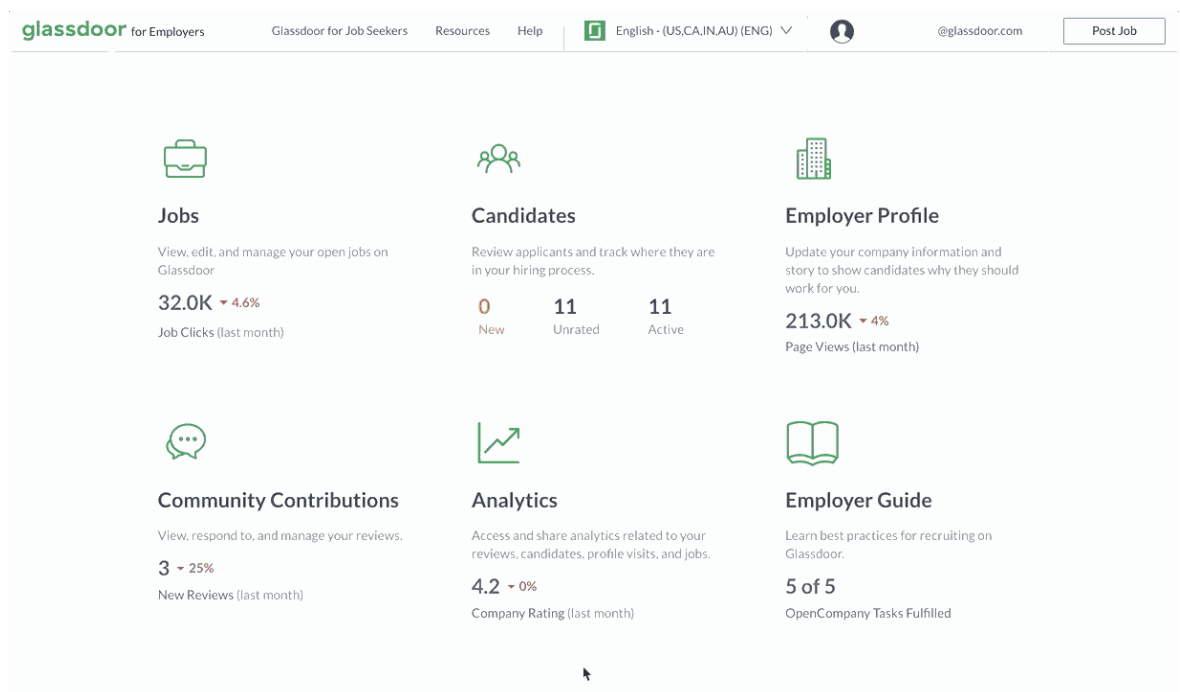Open the Candidates heading link
The image size is (1180, 692).
click(x=523, y=216)
